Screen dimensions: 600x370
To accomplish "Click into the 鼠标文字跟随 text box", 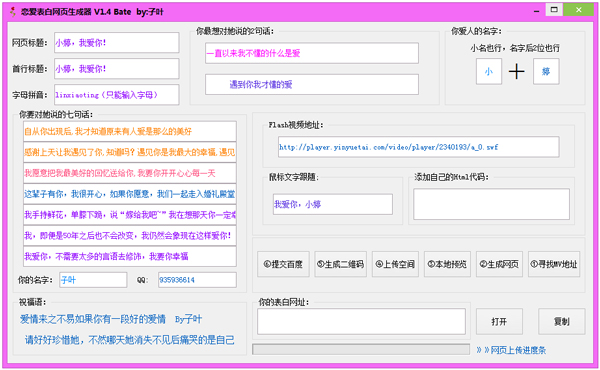I will [333, 204].
